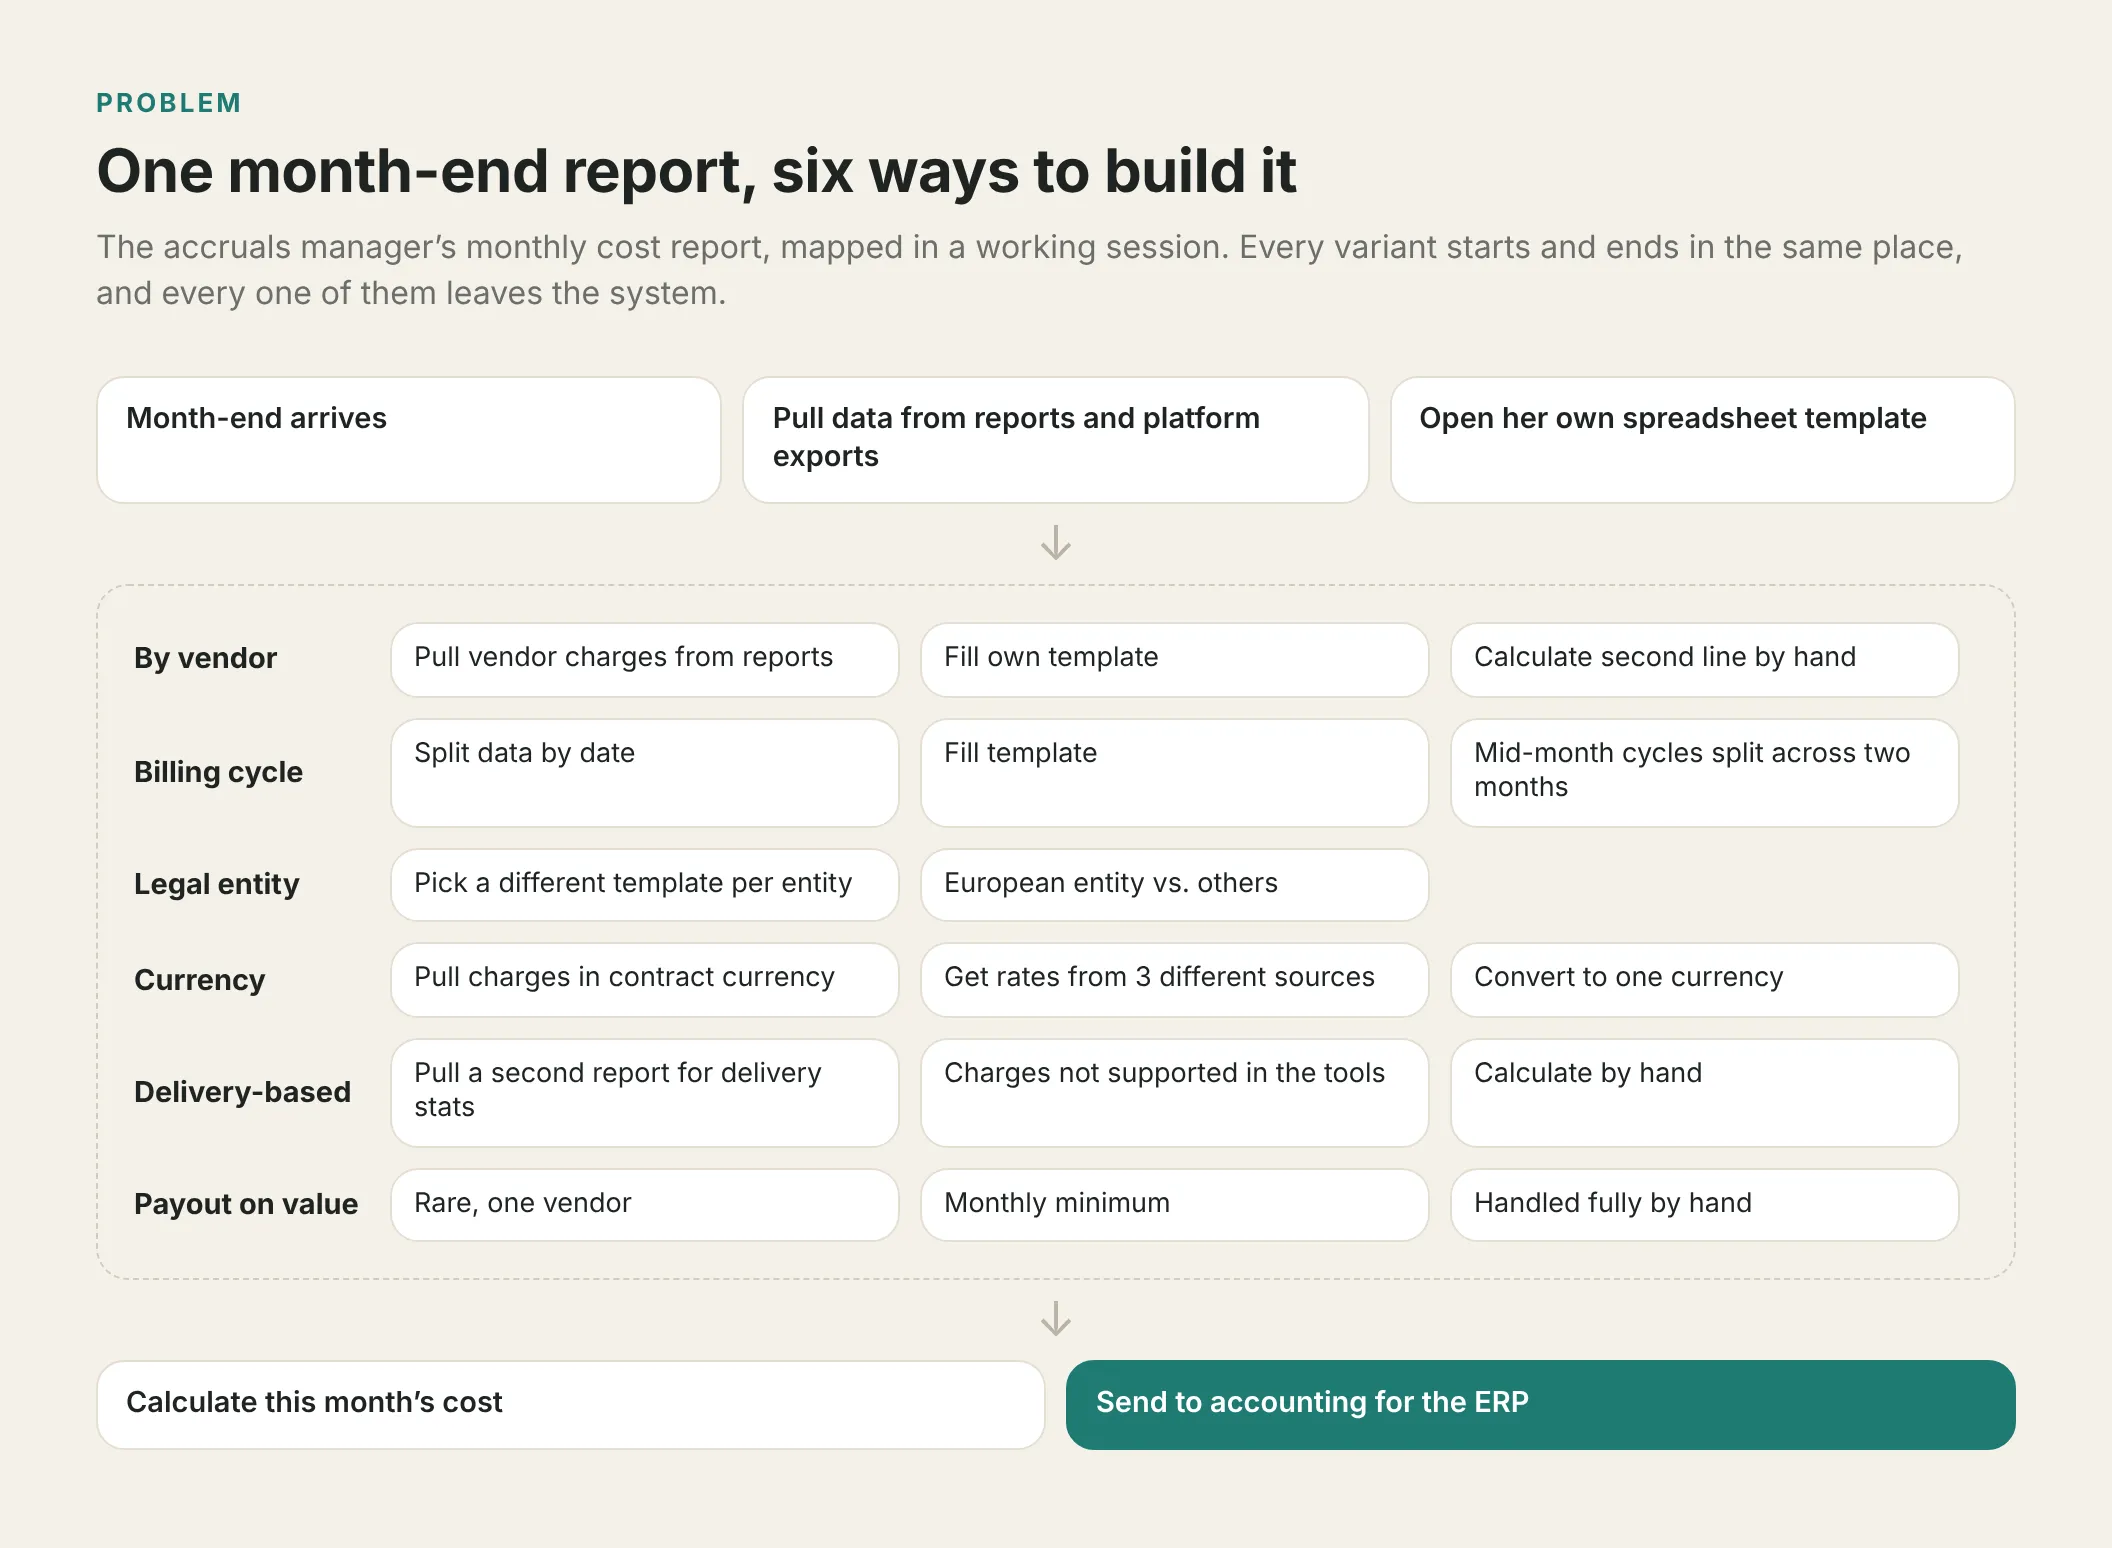Select the 'Legal entity' row label
This screenshot has width=2112, height=1548.
(217, 884)
